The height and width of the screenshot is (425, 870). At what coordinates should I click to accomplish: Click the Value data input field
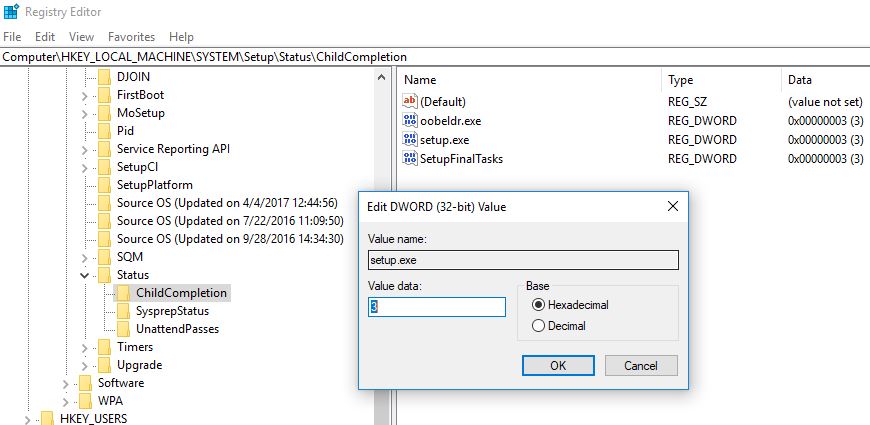pyautogui.click(x=437, y=306)
